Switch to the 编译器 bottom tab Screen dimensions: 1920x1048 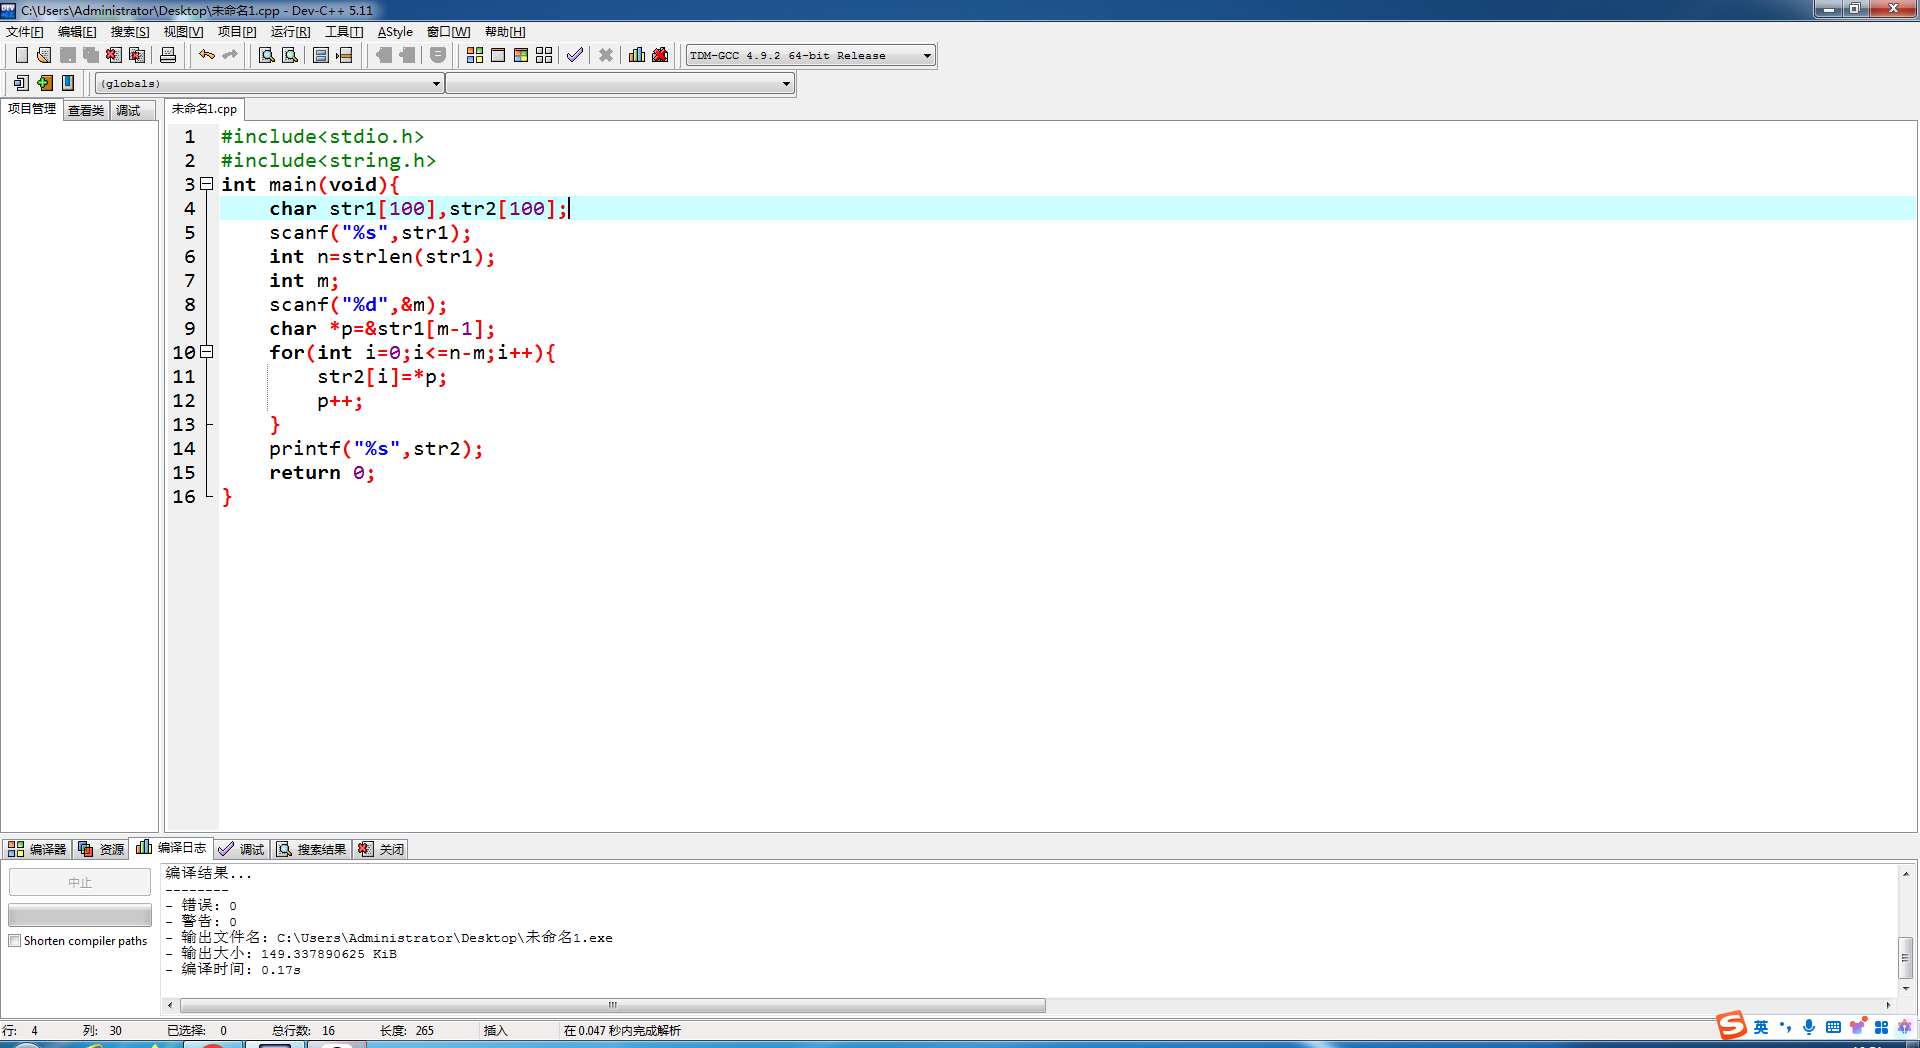pos(37,849)
